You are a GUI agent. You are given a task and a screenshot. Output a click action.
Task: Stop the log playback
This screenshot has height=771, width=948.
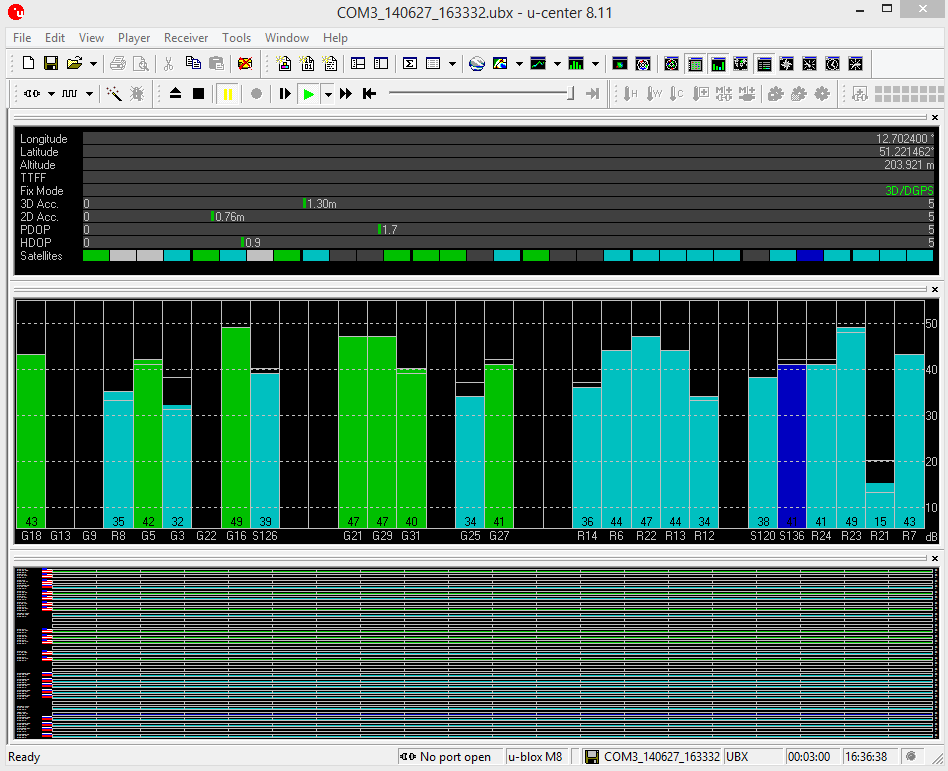tap(198, 94)
